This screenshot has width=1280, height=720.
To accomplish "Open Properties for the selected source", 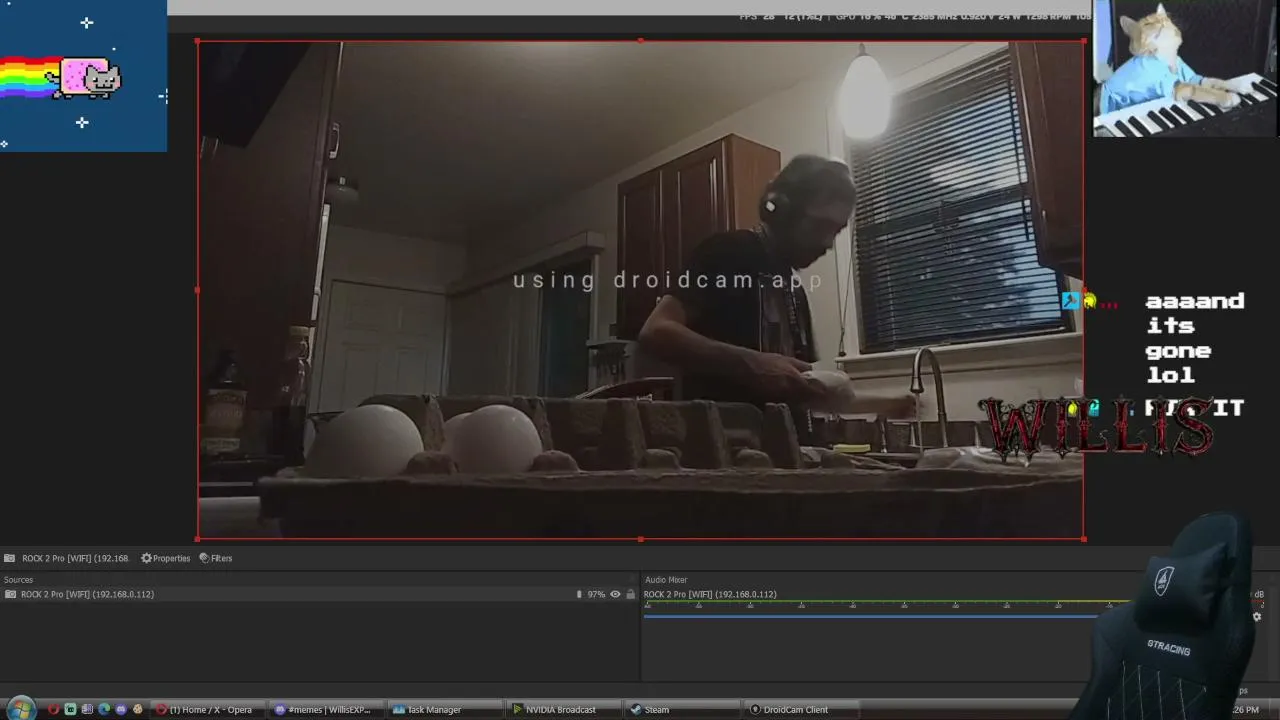I will tap(166, 558).
